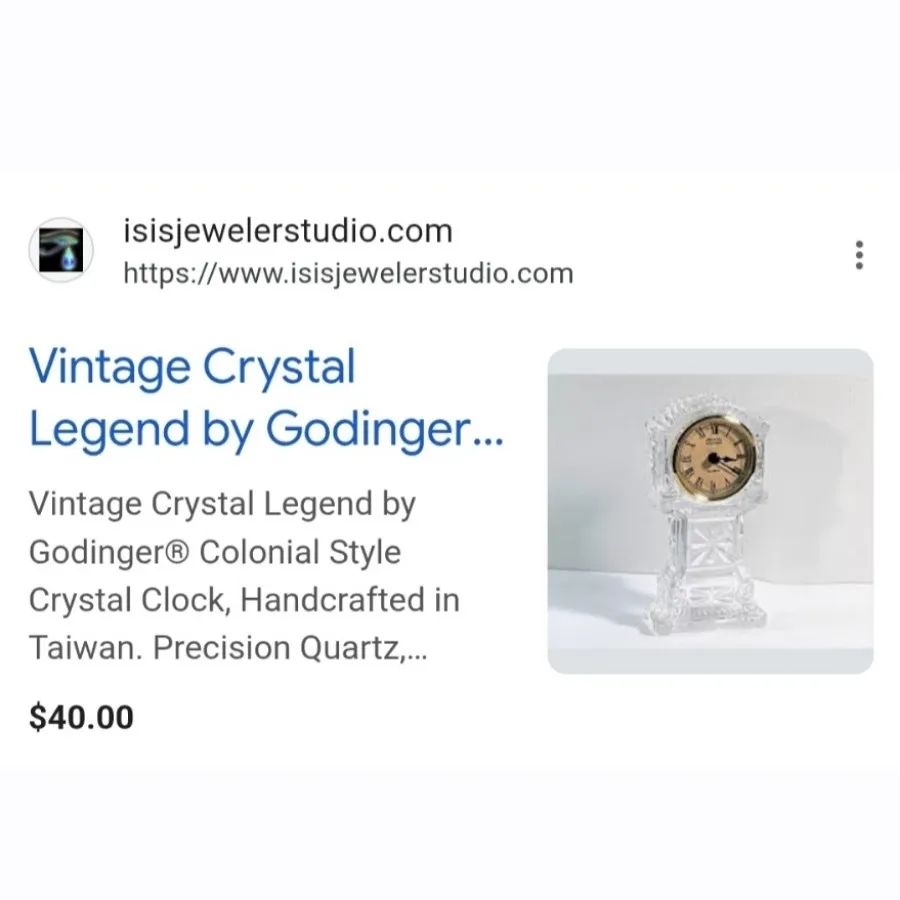The height and width of the screenshot is (900, 900).
Task: Click the gold clock face in thumbnail
Action: (714, 456)
